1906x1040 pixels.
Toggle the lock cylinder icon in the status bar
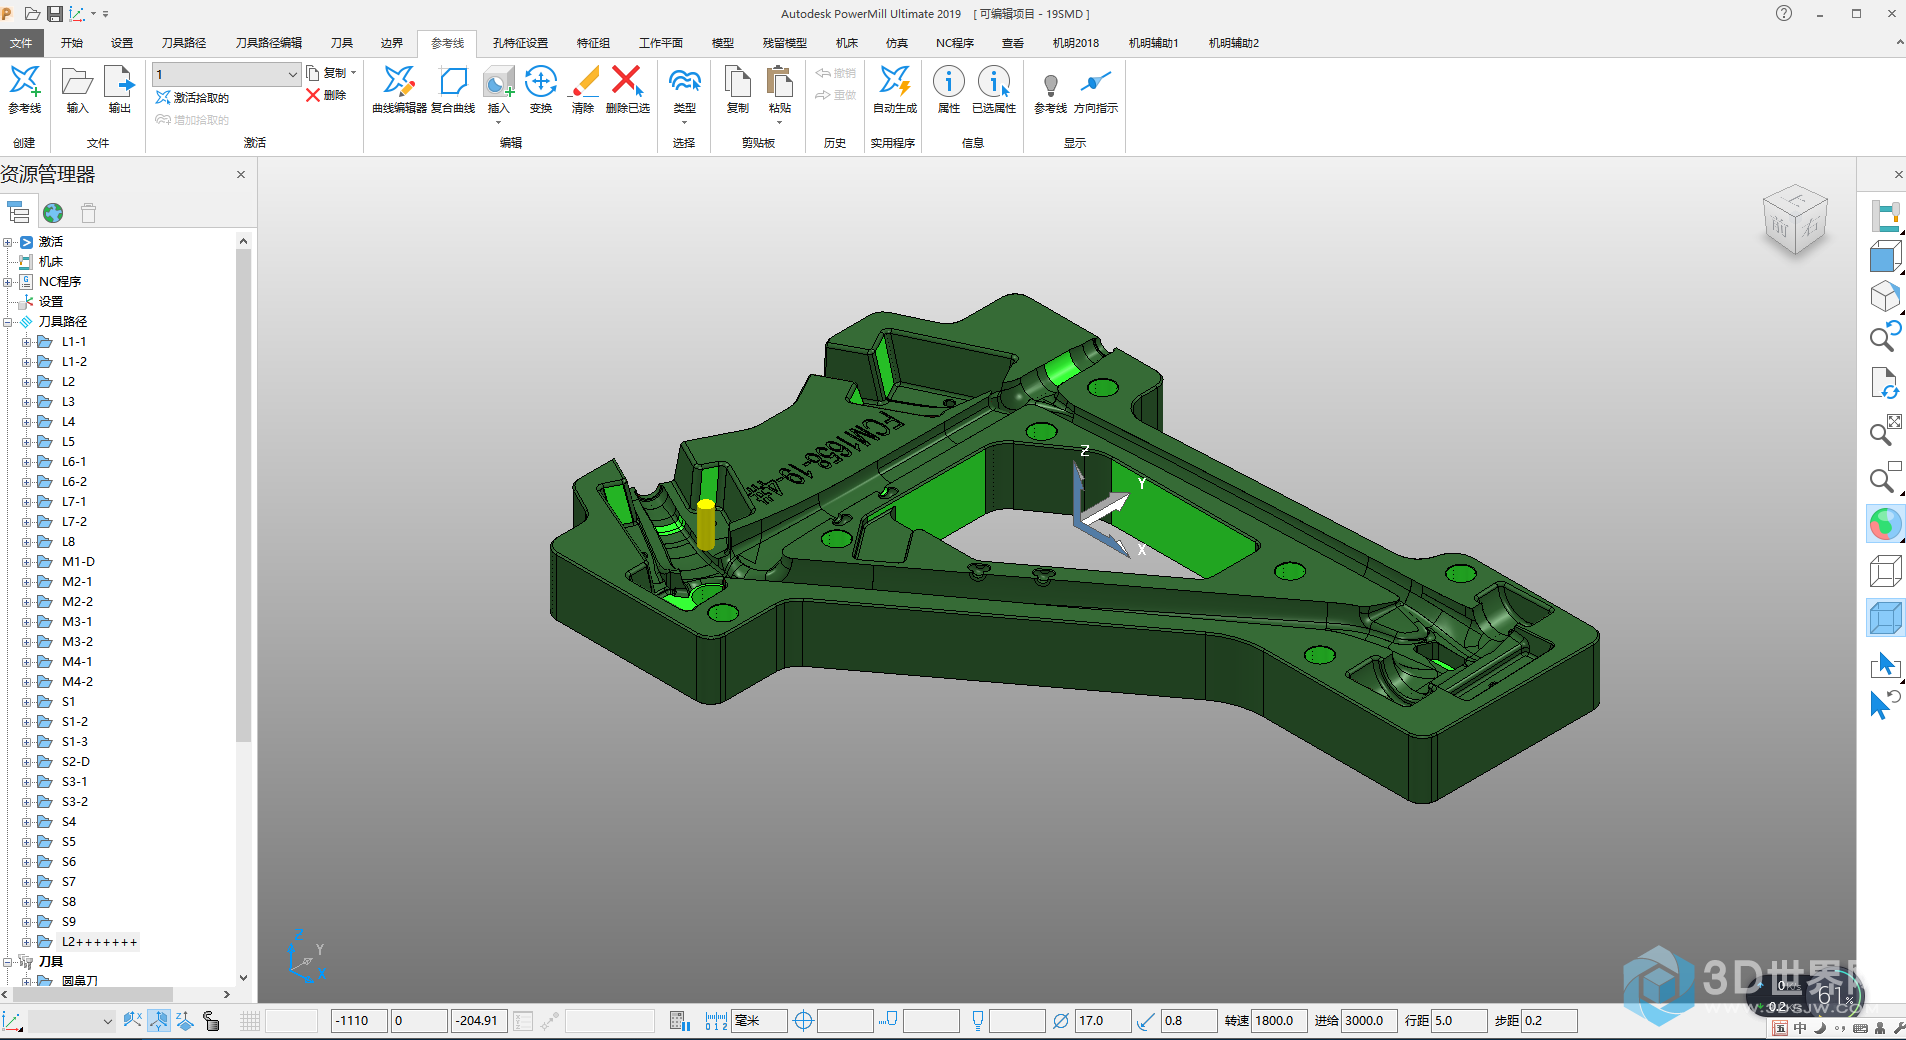click(211, 1021)
